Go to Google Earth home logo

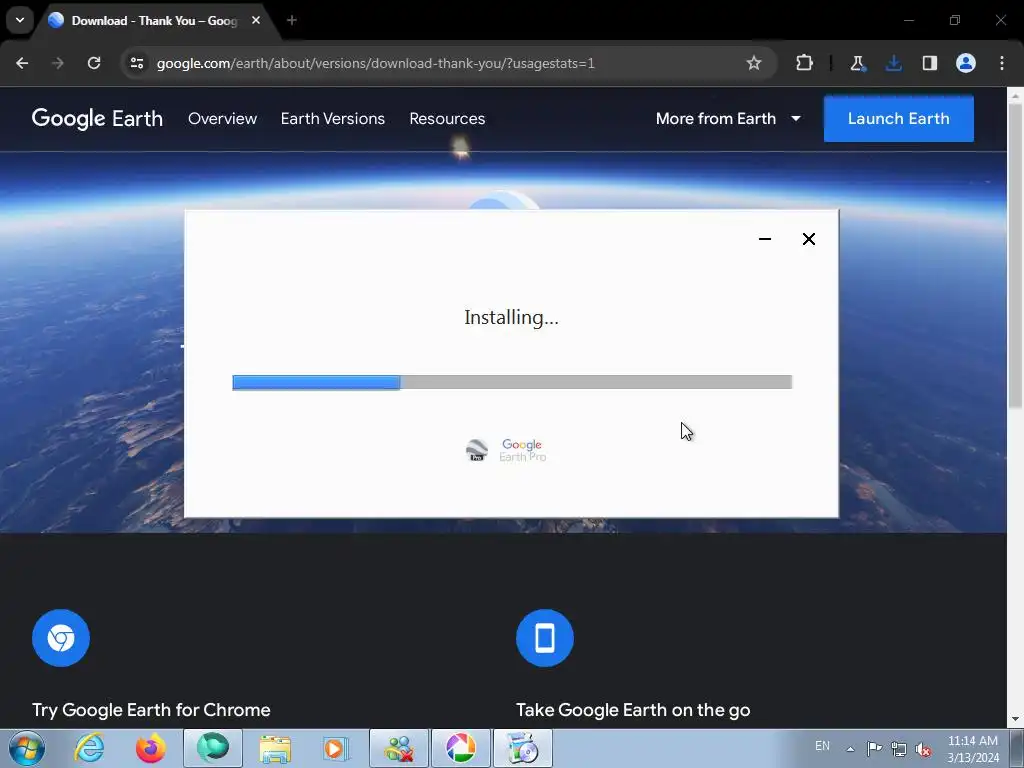point(97,119)
